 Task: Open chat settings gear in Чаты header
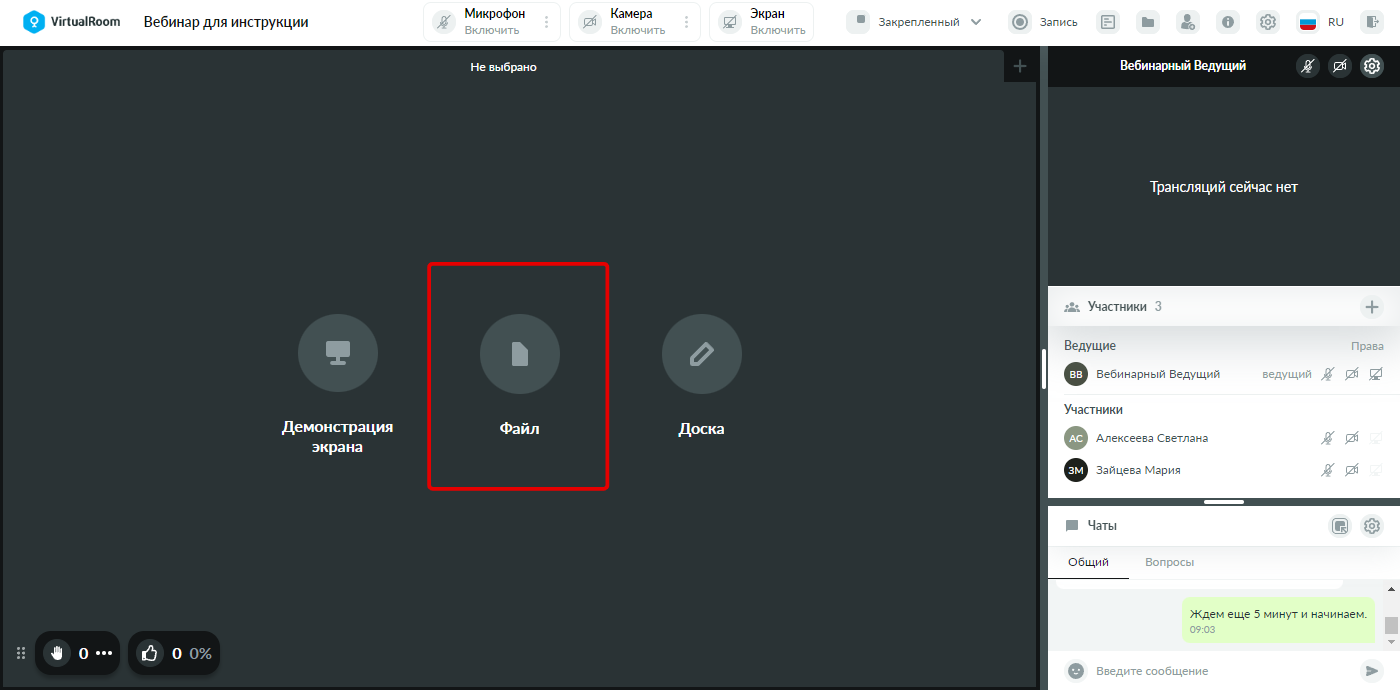click(1372, 526)
